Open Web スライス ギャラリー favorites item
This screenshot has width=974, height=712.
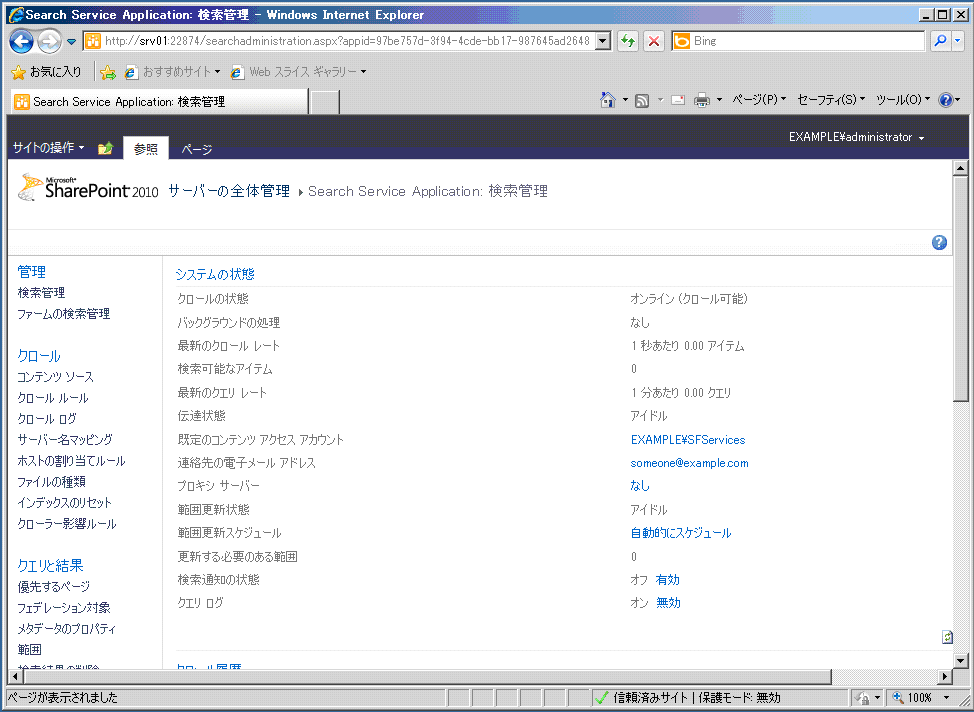pyautogui.click(x=298, y=72)
